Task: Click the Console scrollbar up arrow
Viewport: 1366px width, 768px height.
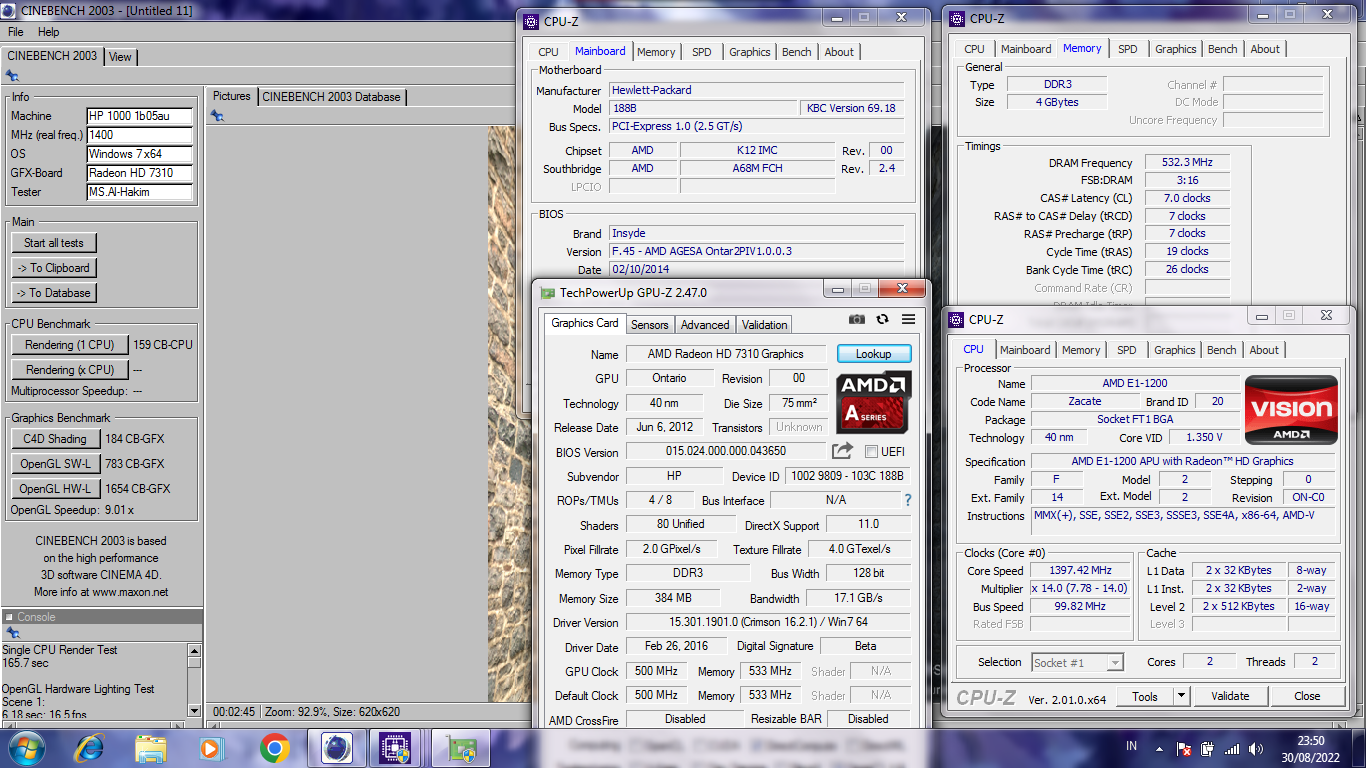Action: [x=194, y=650]
